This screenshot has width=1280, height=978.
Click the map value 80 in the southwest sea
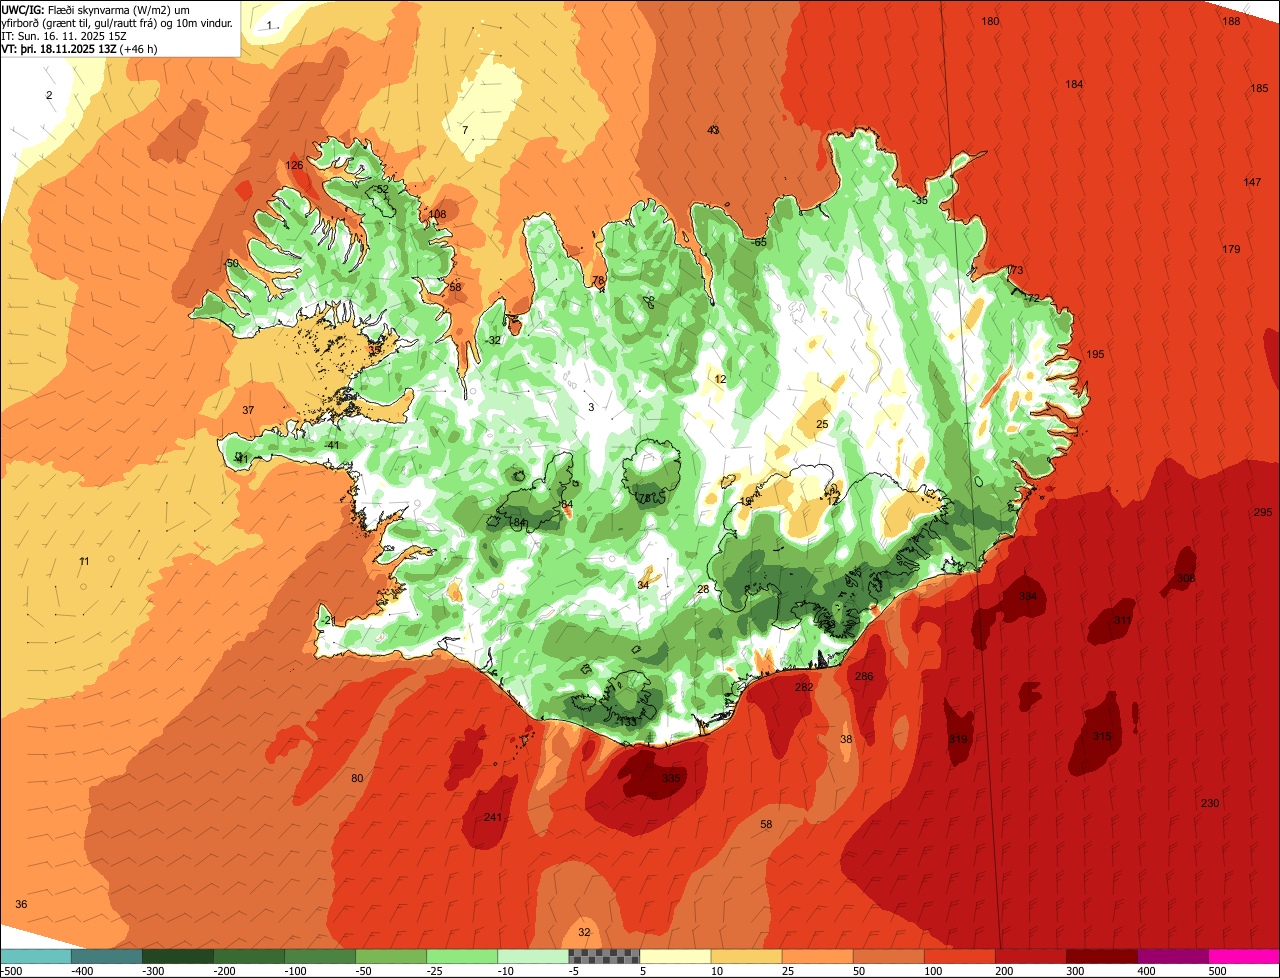[x=357, y=778]
